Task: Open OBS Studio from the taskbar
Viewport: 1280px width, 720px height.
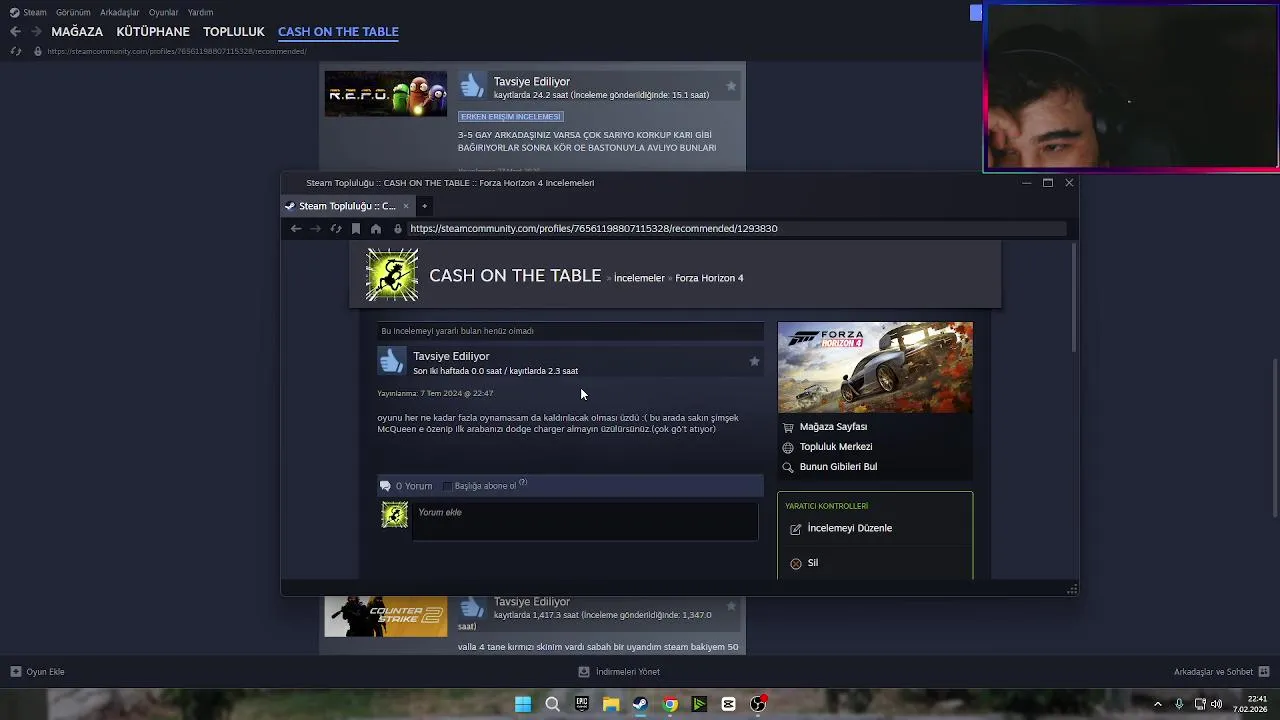Action: tap(758, 704)
